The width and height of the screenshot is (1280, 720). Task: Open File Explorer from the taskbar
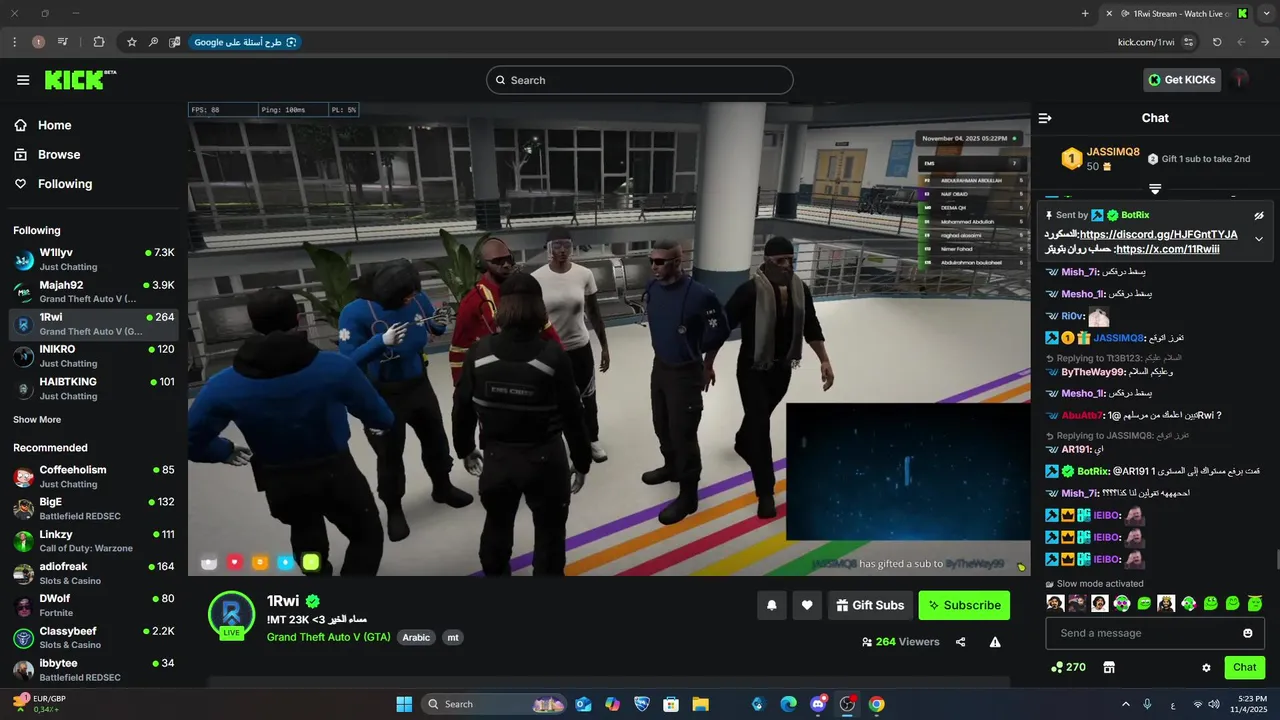700,704
